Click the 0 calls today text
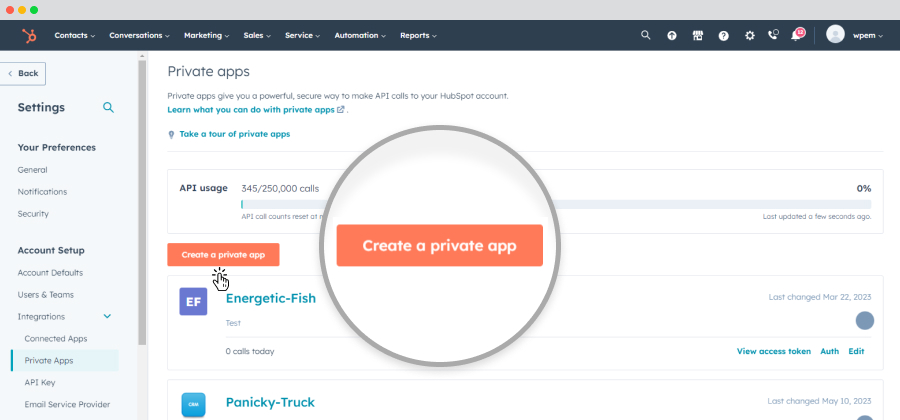 click(x=250, y=351)
